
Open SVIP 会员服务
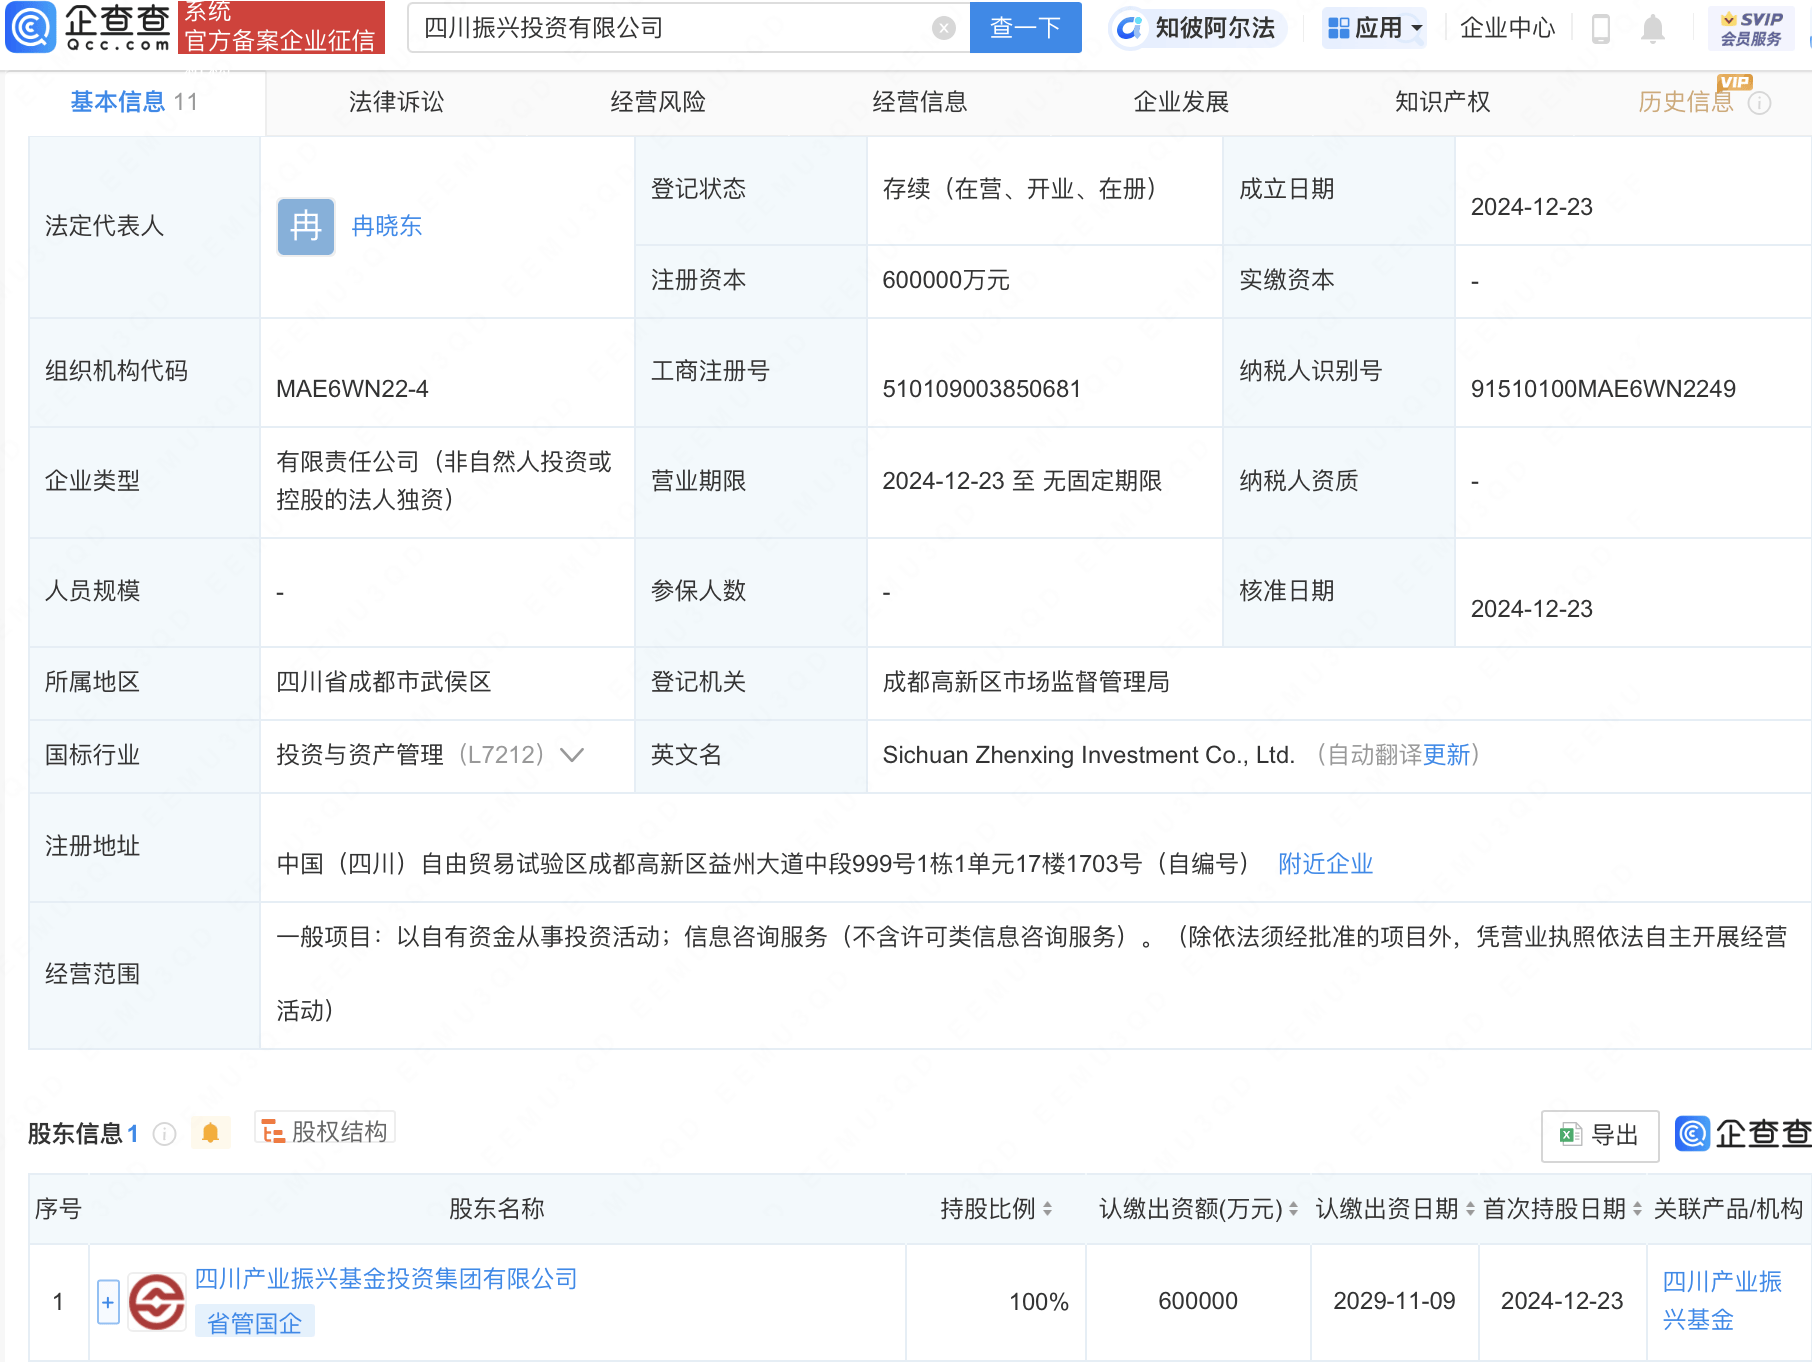click(1751, 28)
